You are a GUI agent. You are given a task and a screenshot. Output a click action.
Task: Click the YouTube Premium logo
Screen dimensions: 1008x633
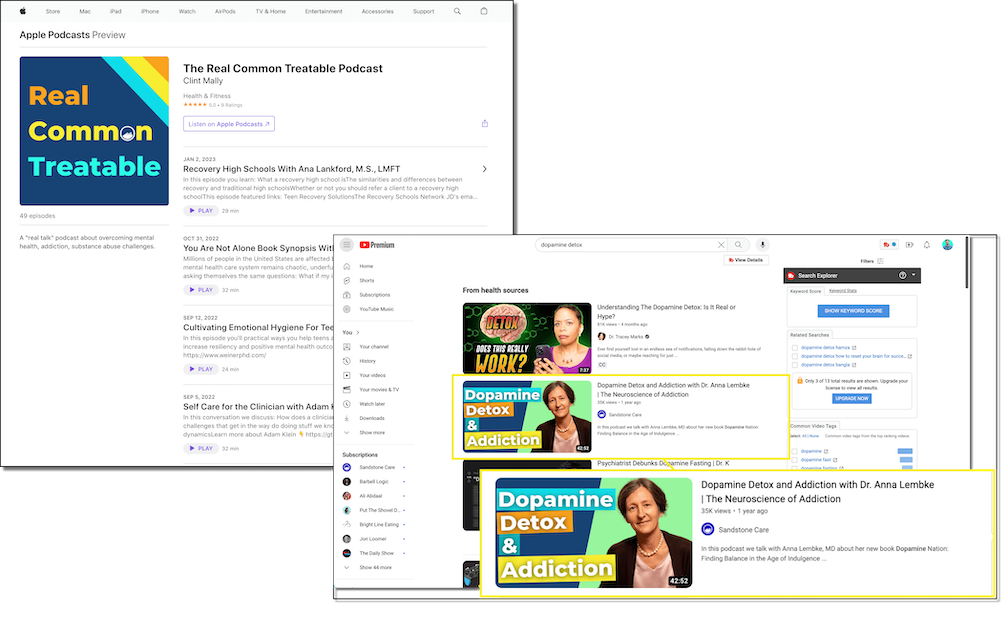377,245
